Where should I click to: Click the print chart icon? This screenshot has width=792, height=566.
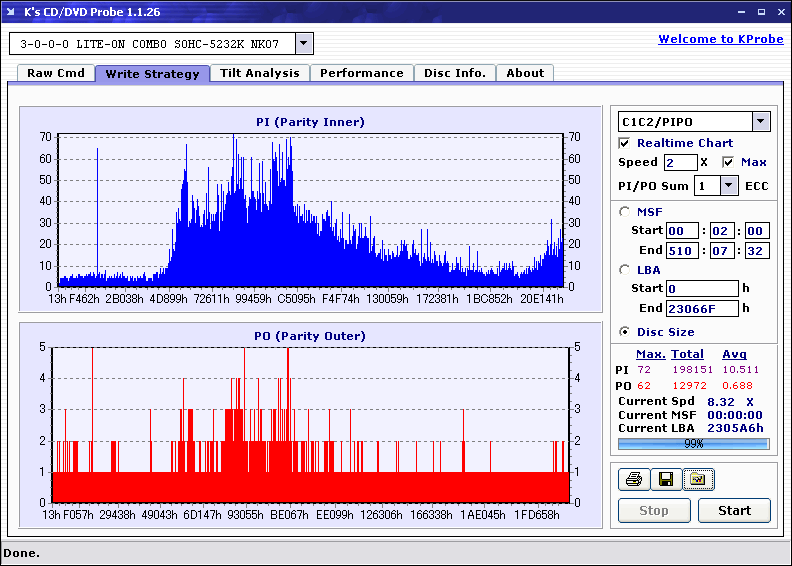click(633, 480)
